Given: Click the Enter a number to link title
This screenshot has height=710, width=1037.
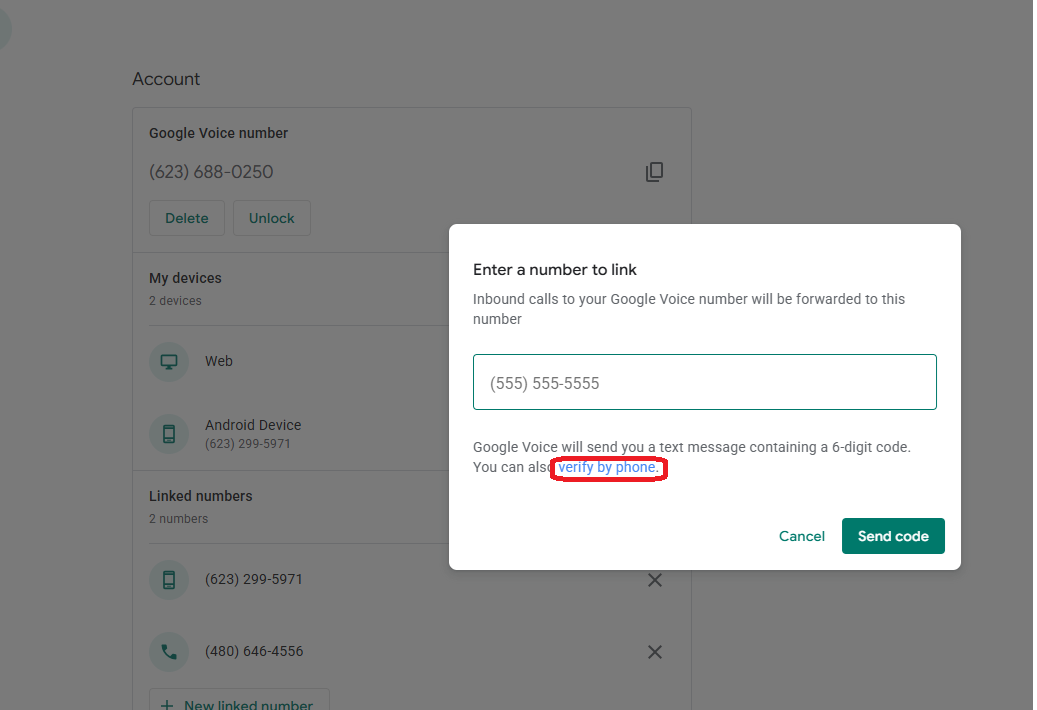Looking at the screenshot, I should pyautogui.click(x=555, y=270).
